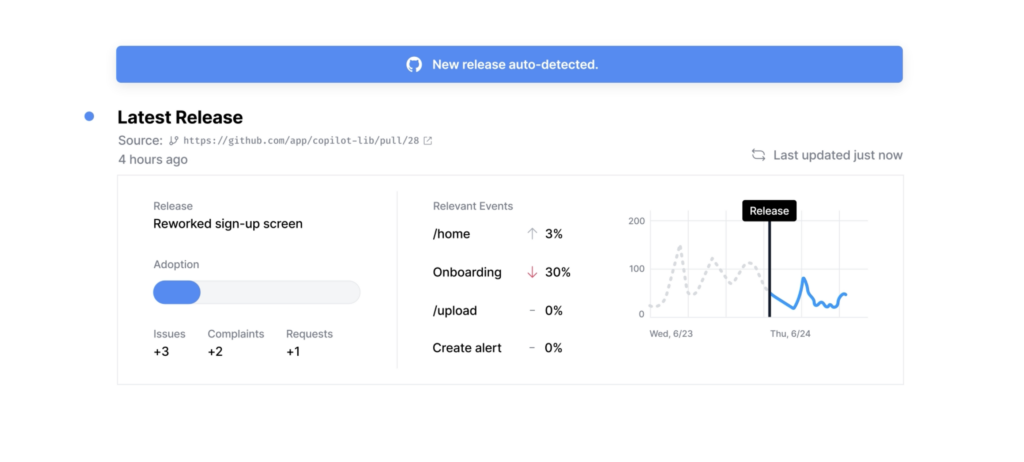
Task: Click the Latest Release heading
Action: (x=180, y=117)
